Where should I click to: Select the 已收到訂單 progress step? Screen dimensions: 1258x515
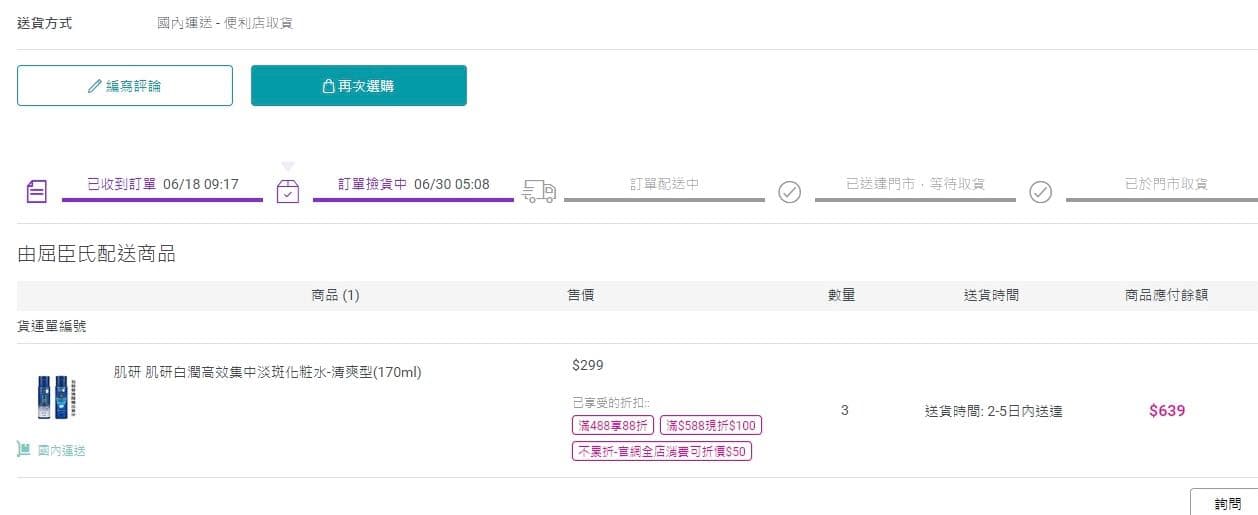click(x=122, y=184)
